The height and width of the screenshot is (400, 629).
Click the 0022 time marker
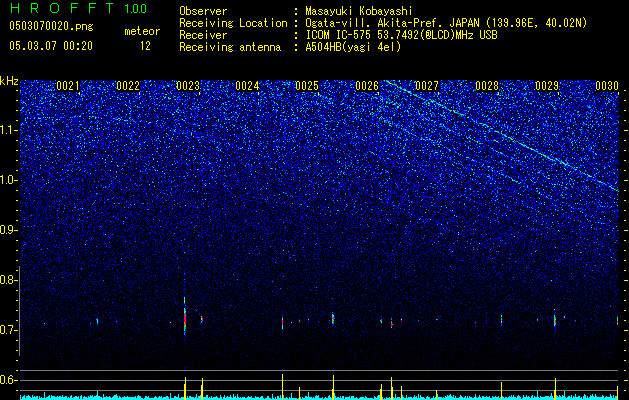(128, 86)
